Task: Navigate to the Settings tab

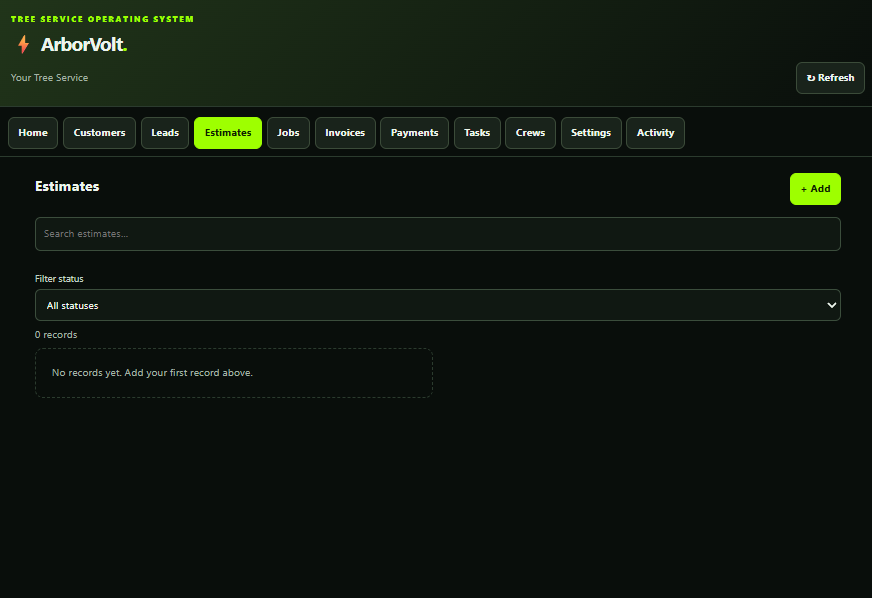Action: [x=591, y=133]
